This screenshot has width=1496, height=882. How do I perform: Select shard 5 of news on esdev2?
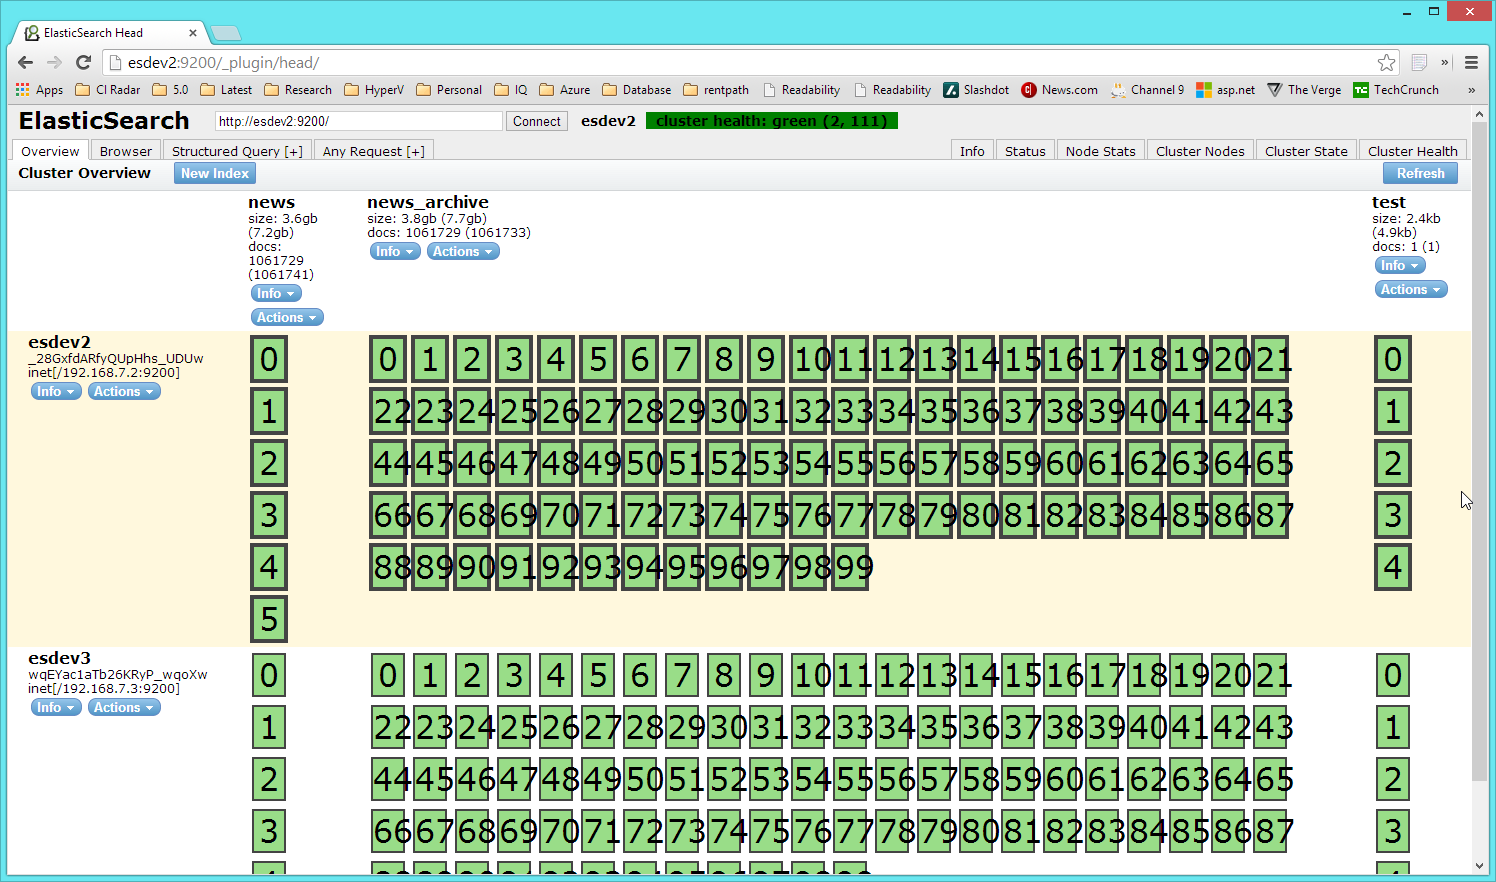coord(269,619)
